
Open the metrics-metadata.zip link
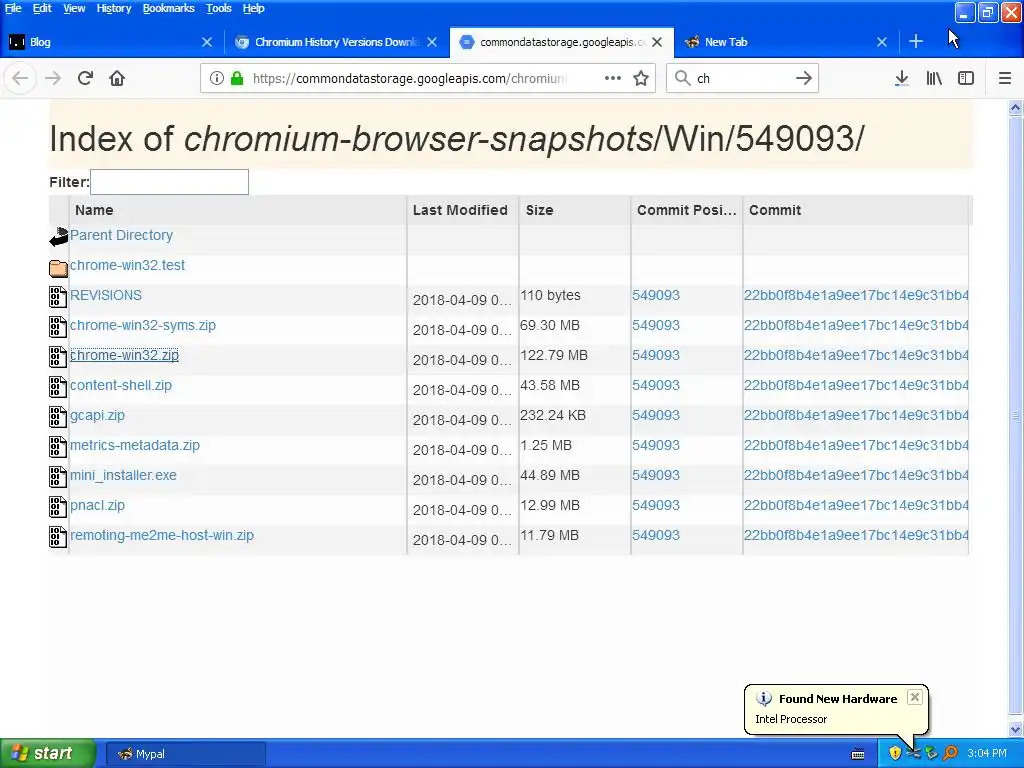[135, 445]
